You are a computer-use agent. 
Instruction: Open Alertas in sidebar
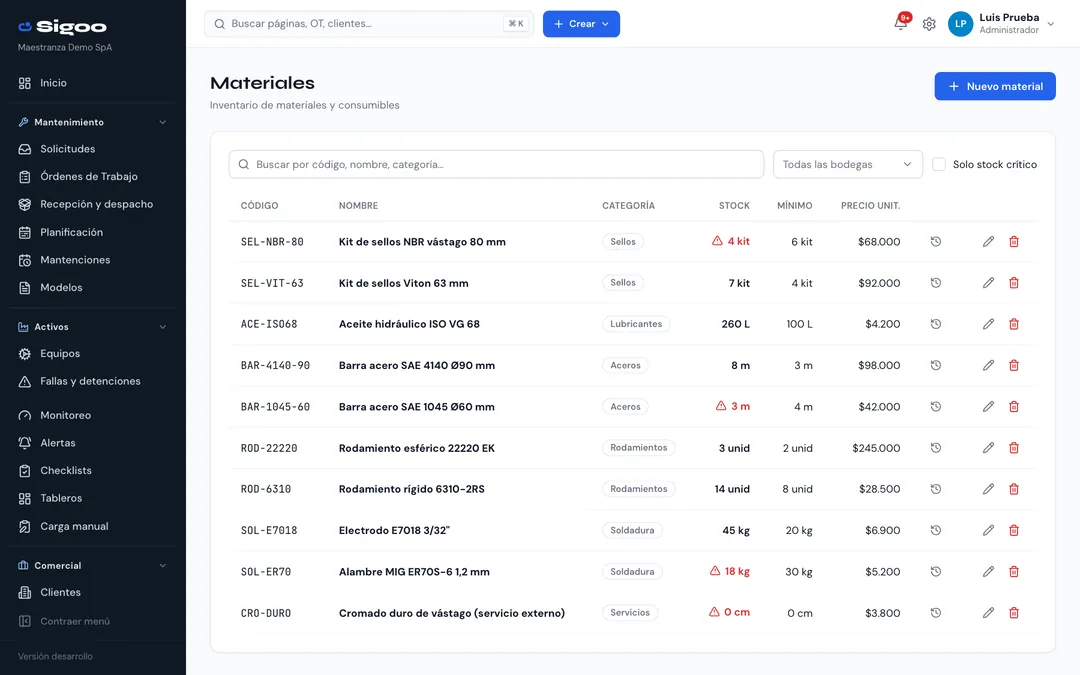tap(93, 443)
